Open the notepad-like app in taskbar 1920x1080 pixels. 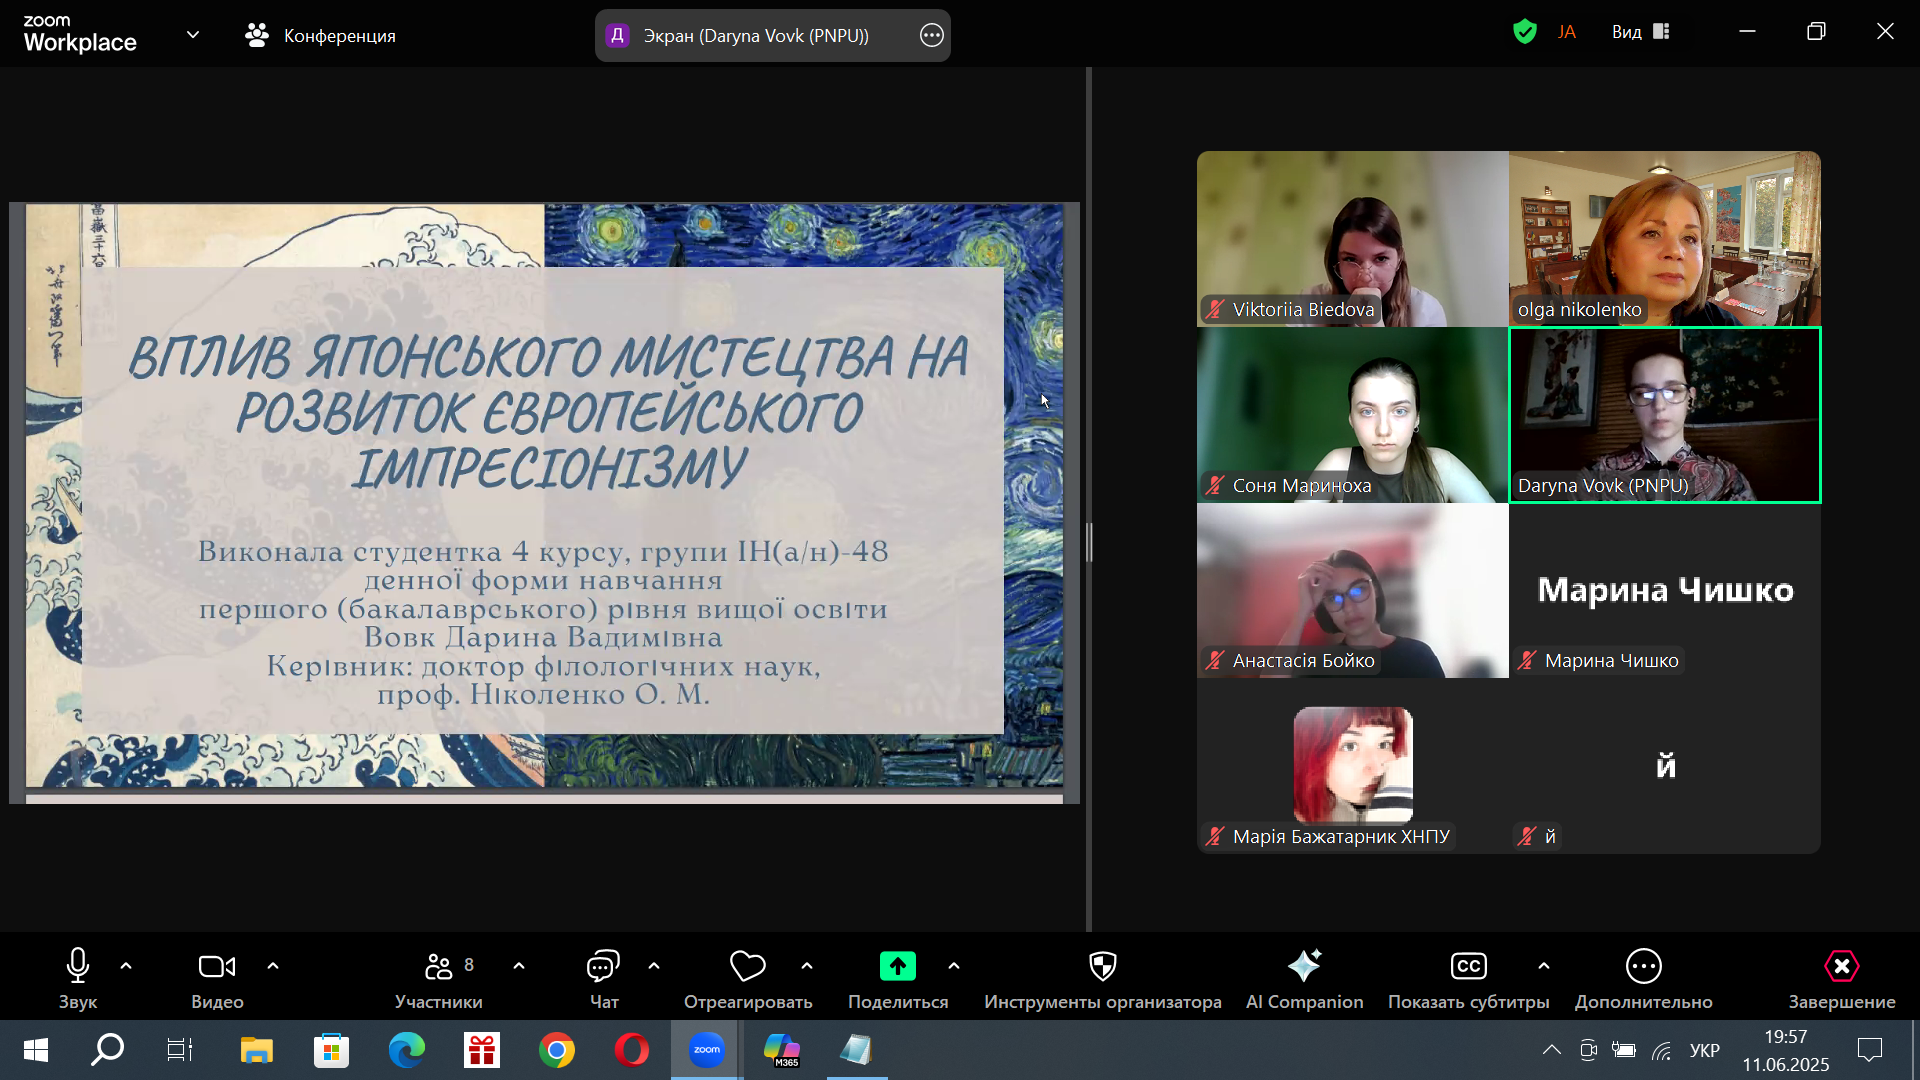pyautogui.click(x=856, y=1050)
